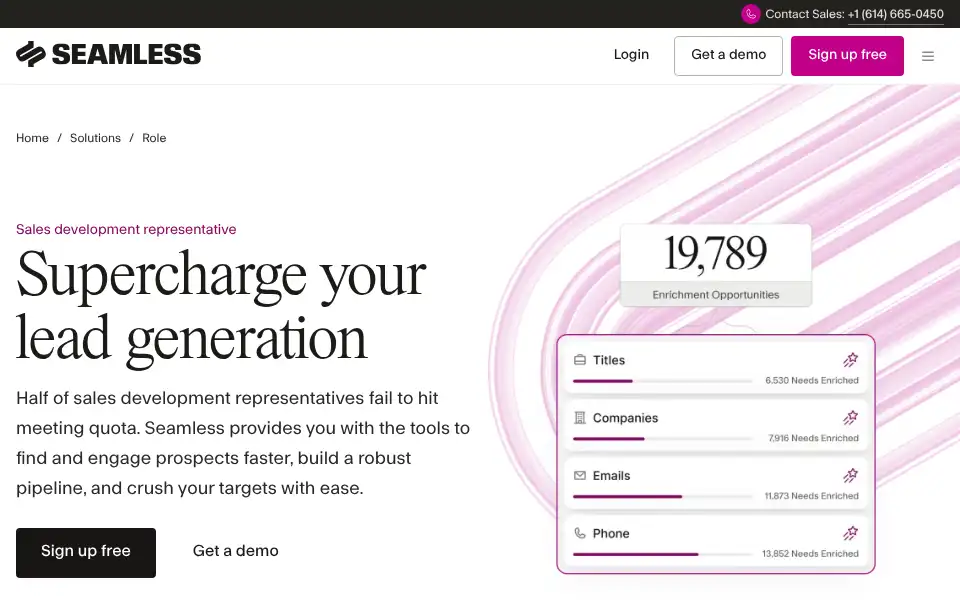The height and width of the screenshot is (600, 960).
Task: Click the Phone progress bar
Action: tap(663, 554)
